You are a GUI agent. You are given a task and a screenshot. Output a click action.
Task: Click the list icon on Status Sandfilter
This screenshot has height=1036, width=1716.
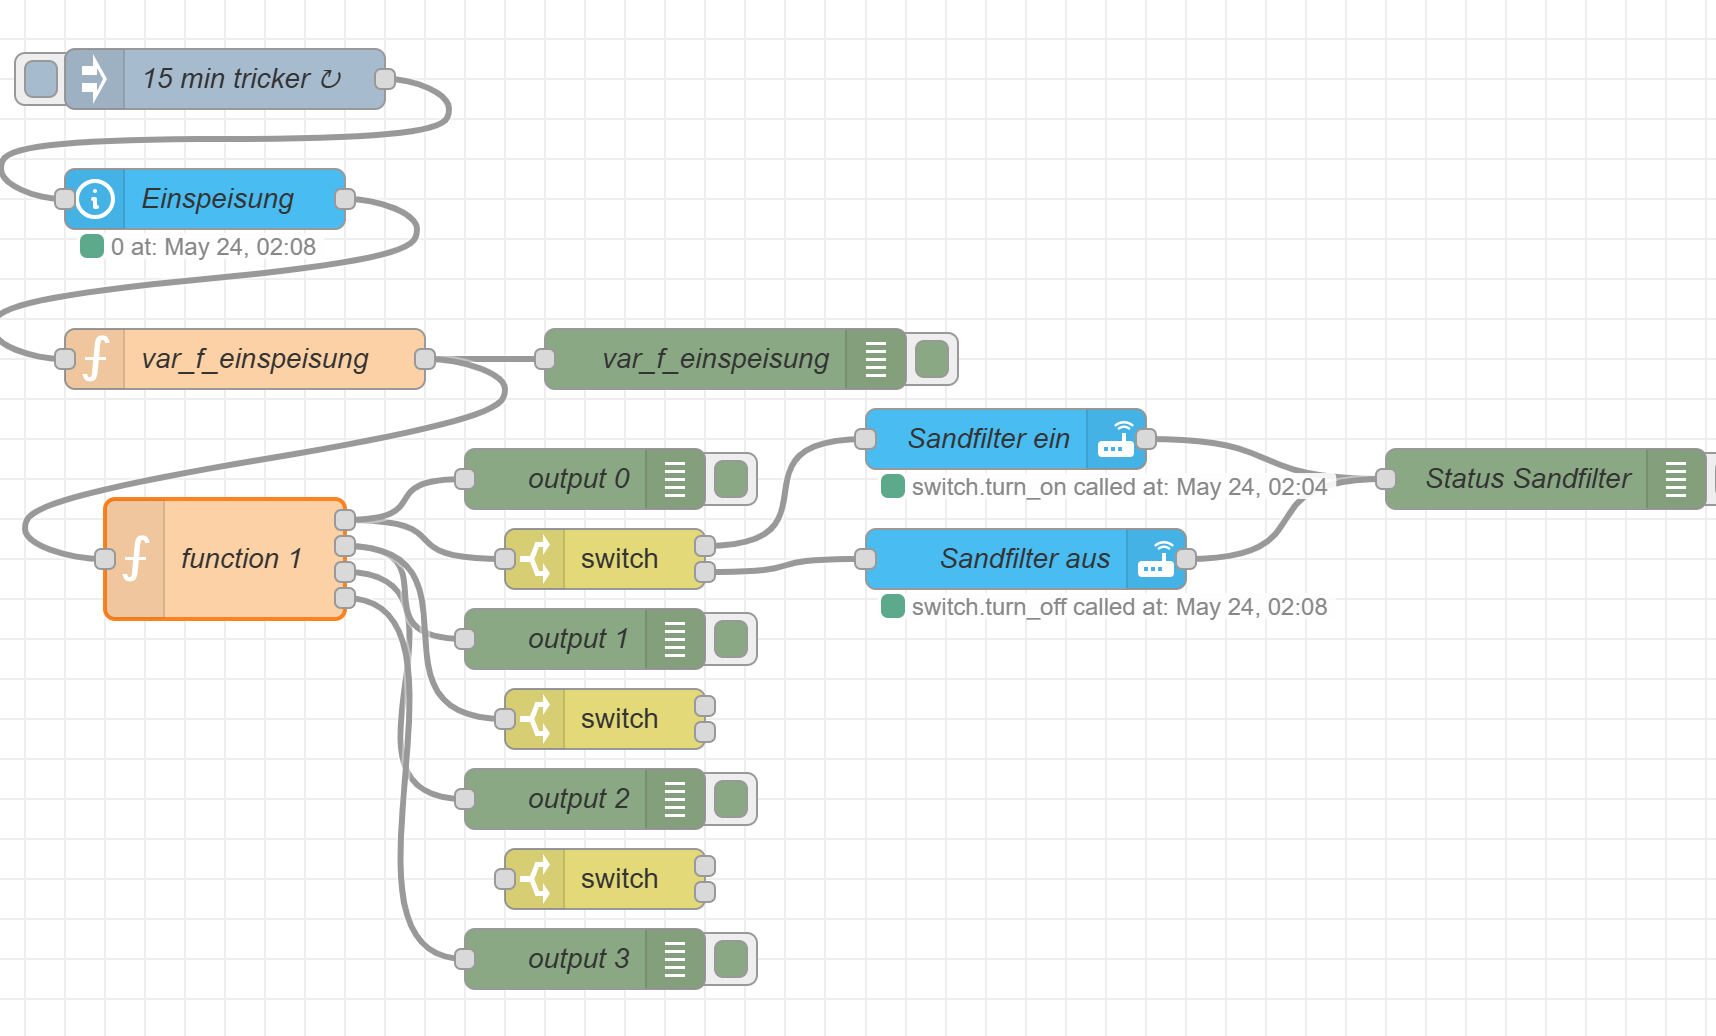[x=1676, y=479]
